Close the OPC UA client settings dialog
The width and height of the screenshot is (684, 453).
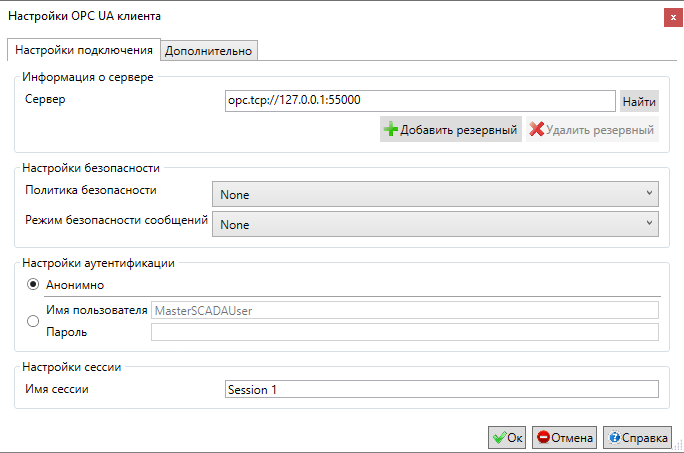pyautogui.click(x=673, y=18)
